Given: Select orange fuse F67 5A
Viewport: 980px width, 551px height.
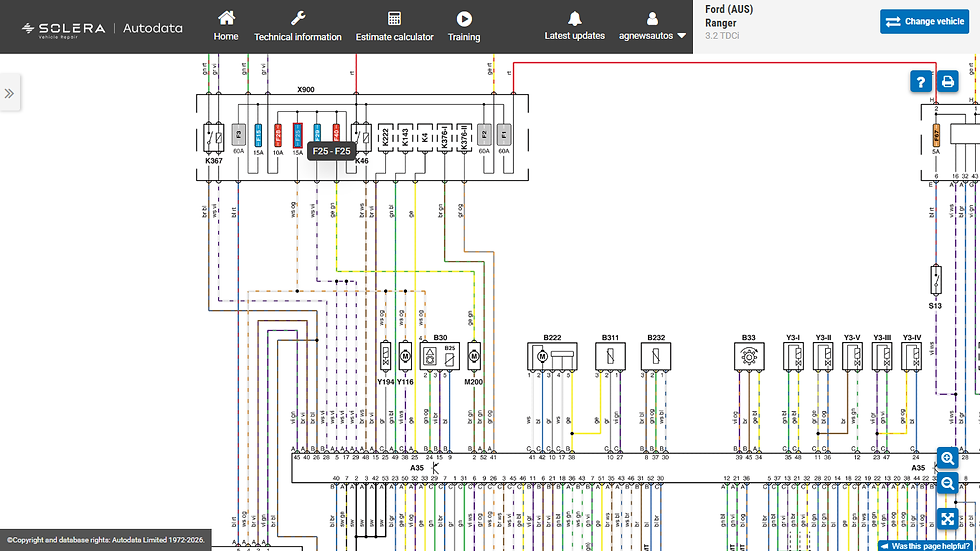Looking at the screenshot, I should [x=936, y=136].
